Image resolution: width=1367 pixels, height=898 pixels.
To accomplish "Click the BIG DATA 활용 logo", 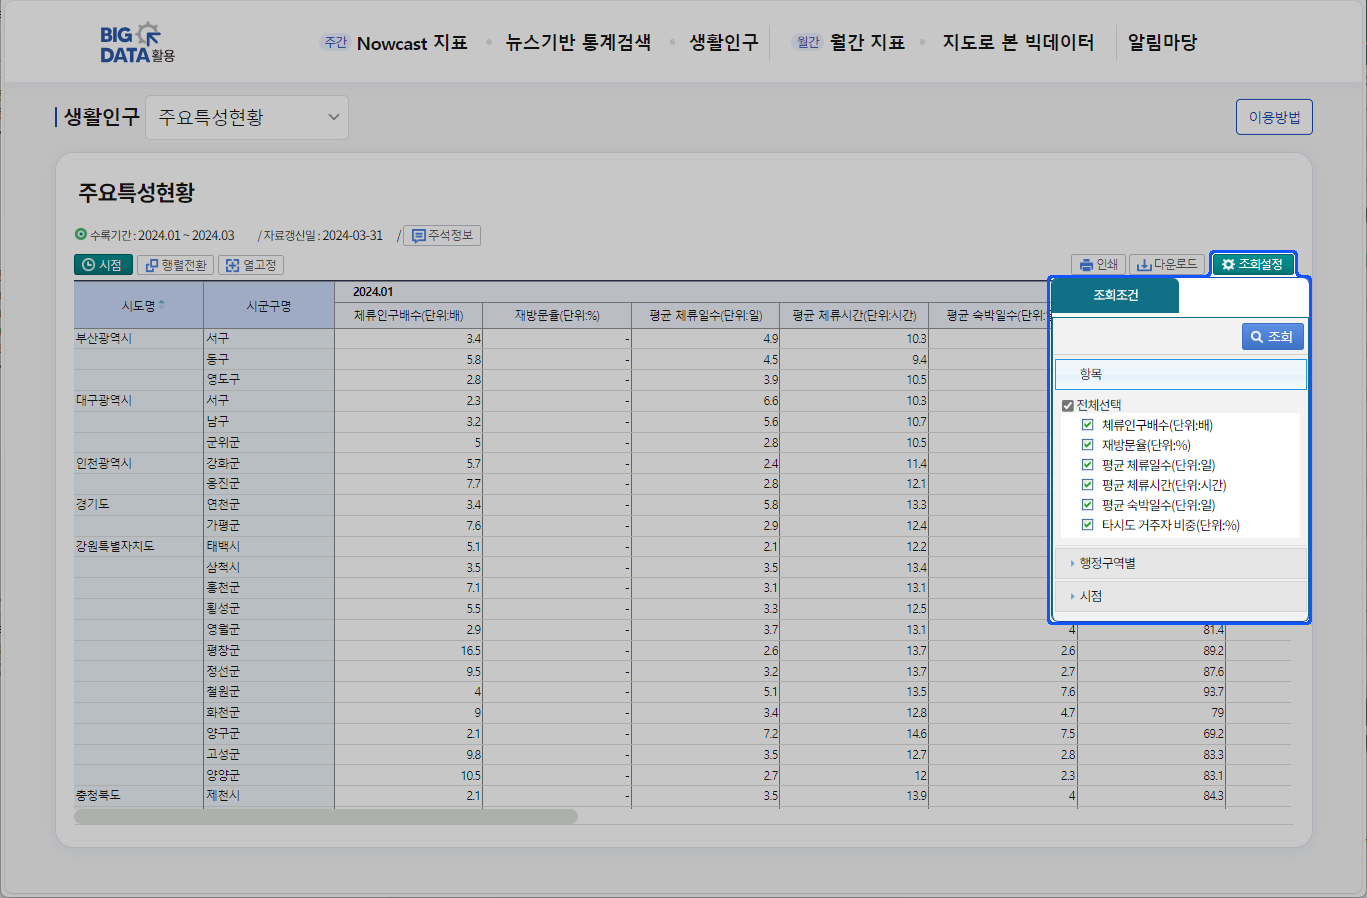I will point(137,43).
